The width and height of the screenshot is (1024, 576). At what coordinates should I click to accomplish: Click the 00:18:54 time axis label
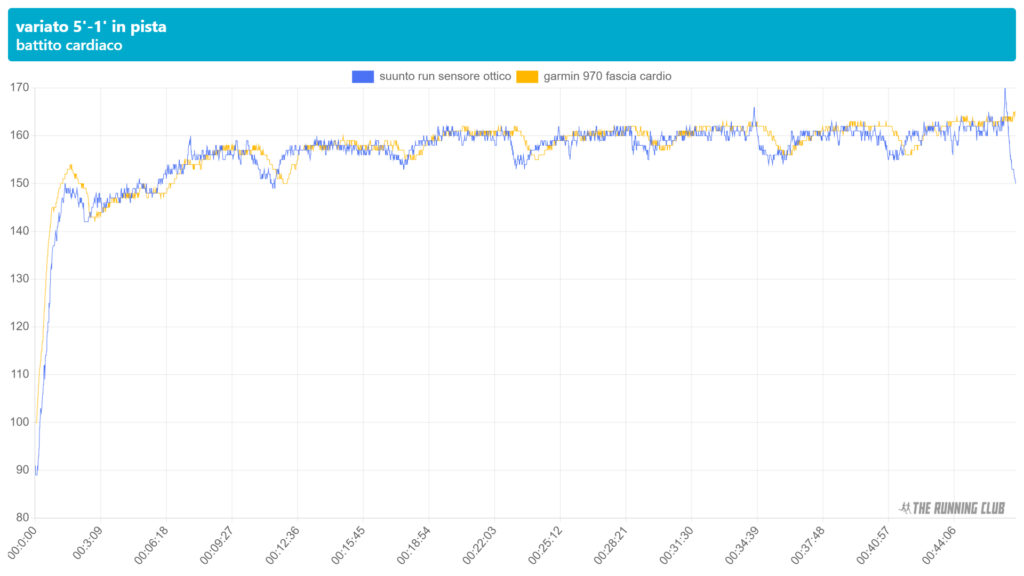[x=412, y=547]
